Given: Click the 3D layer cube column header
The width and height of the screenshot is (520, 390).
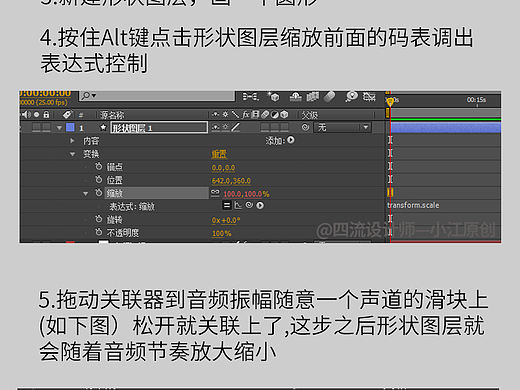Looking at the screenshot, I should coord(284,115).
